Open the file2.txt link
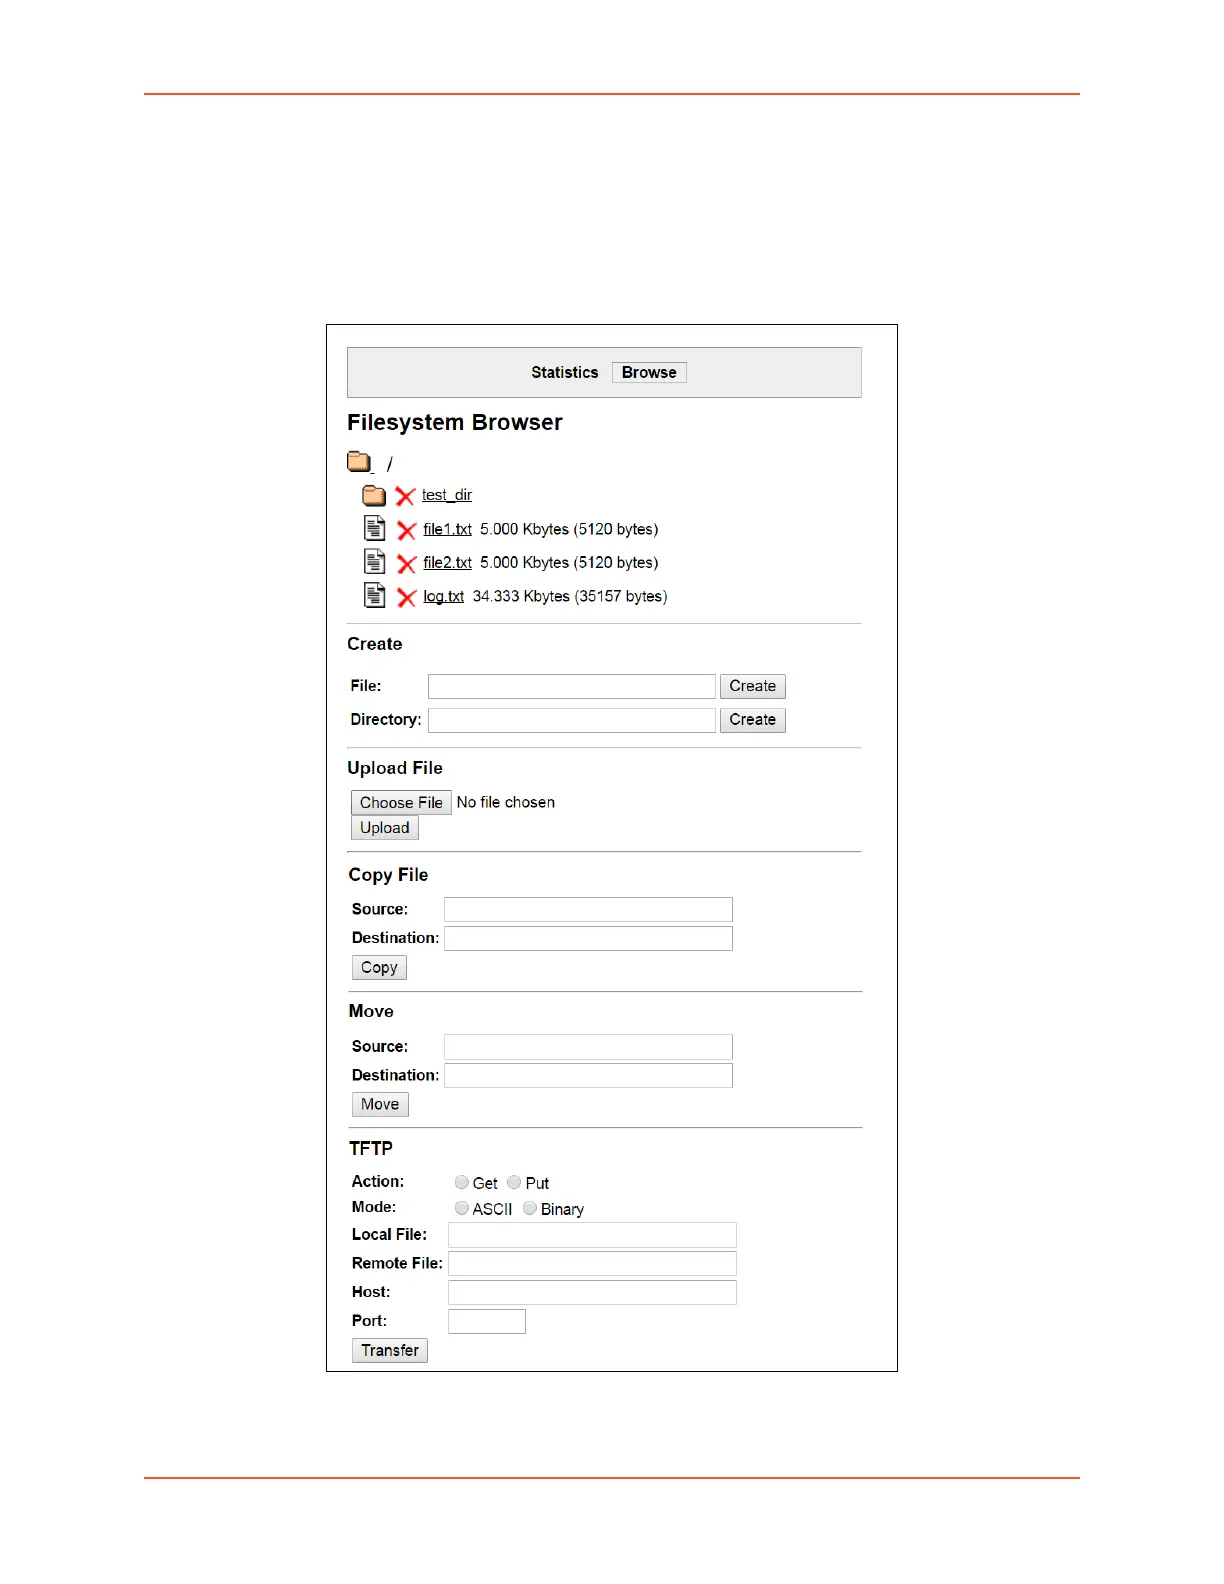Viewport: 1224px width, 1584px height. coord(447,562)
